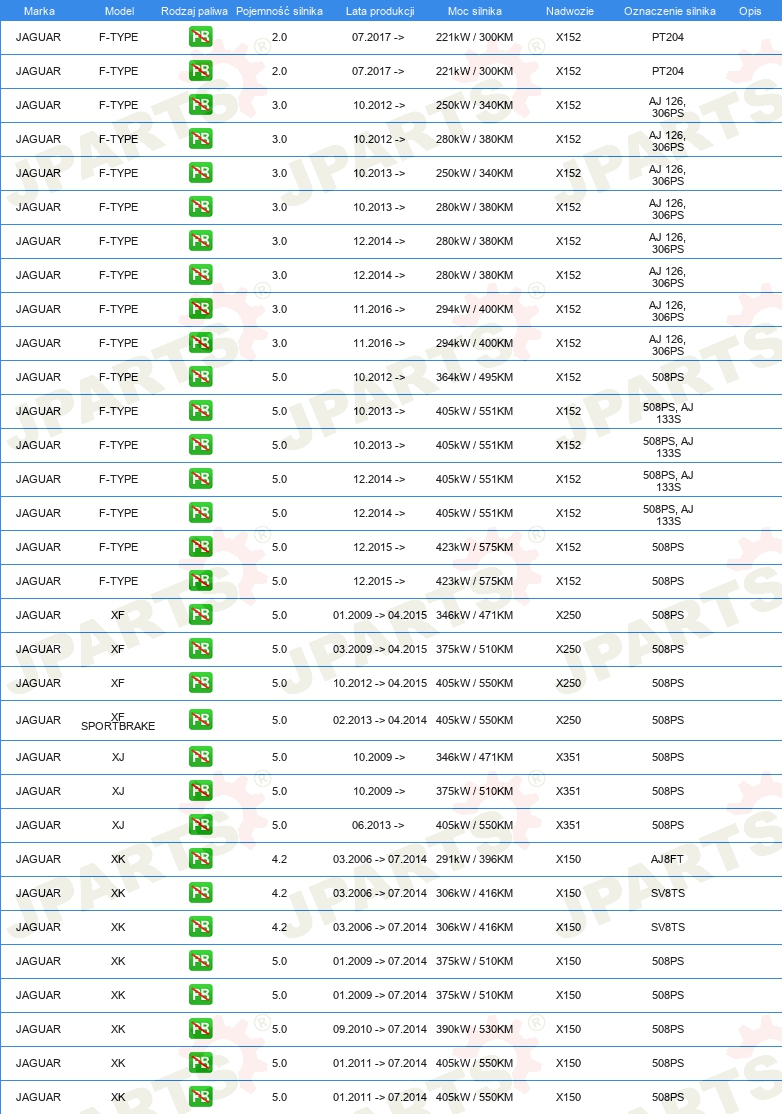The image size is (782, 1114).
Task: Select the 02.2013 -> 04.2014 production years
Action: [x=380, y=720]
